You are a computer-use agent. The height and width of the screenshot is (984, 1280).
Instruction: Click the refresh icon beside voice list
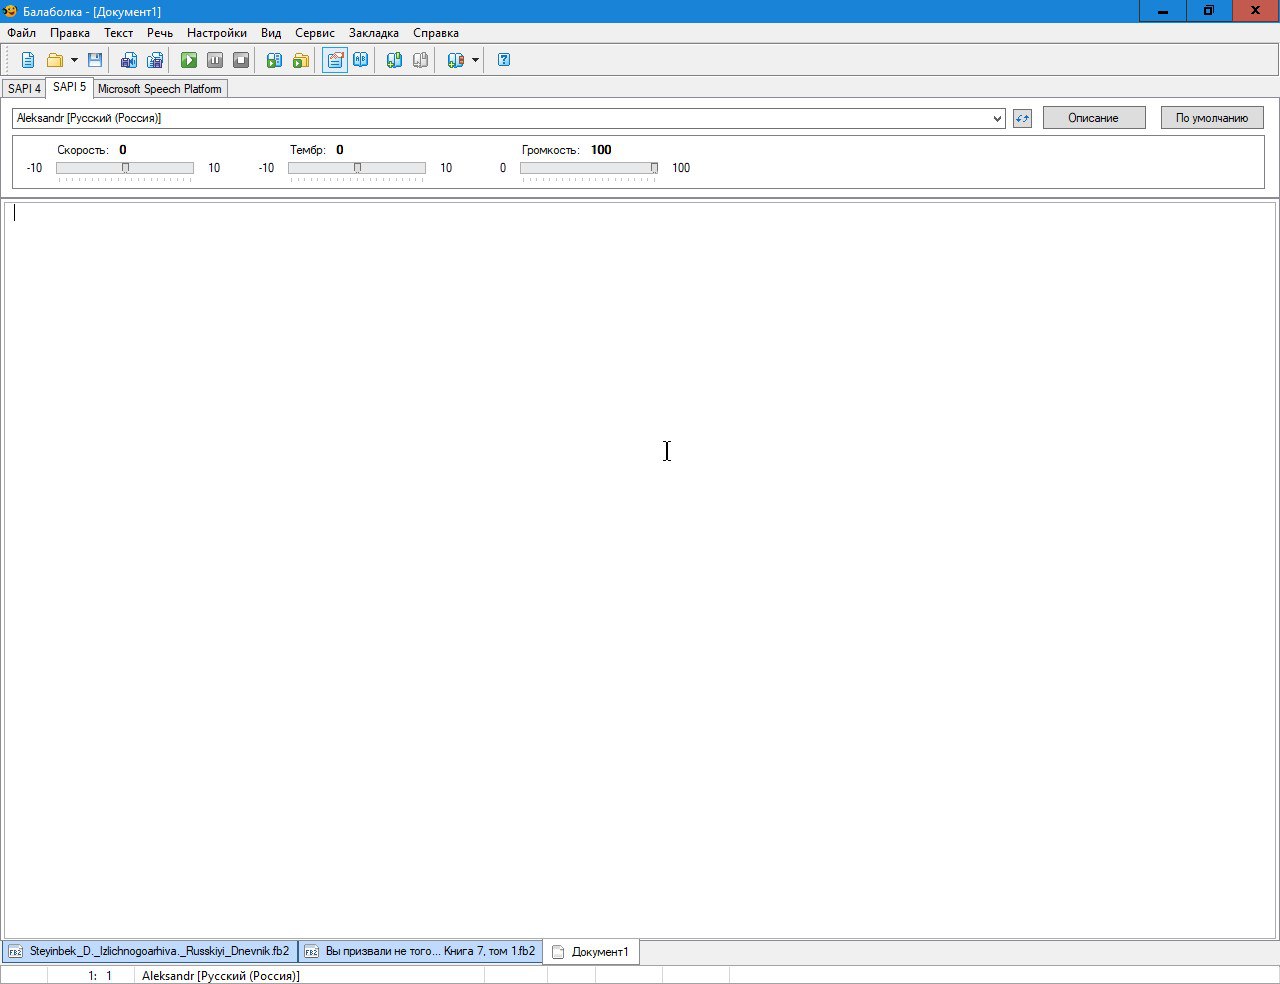1022,119
